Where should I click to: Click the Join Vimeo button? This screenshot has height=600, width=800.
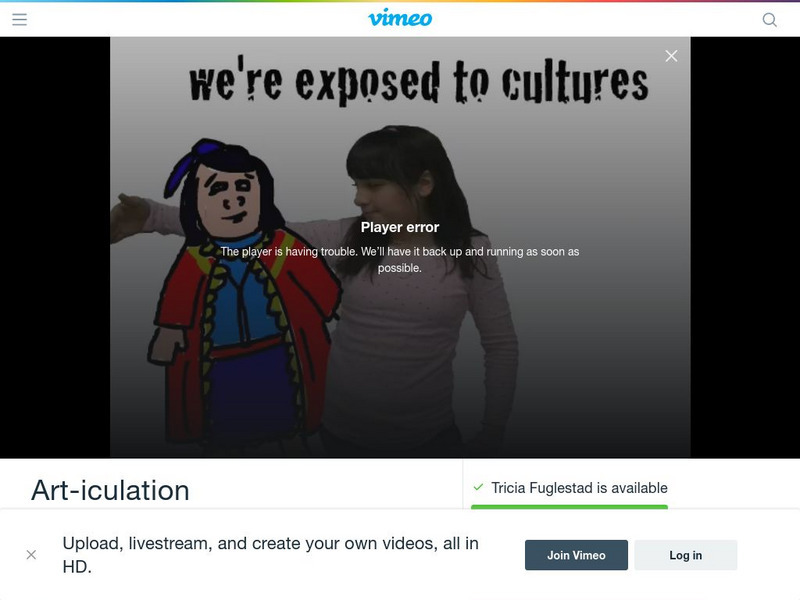(576, 555)
